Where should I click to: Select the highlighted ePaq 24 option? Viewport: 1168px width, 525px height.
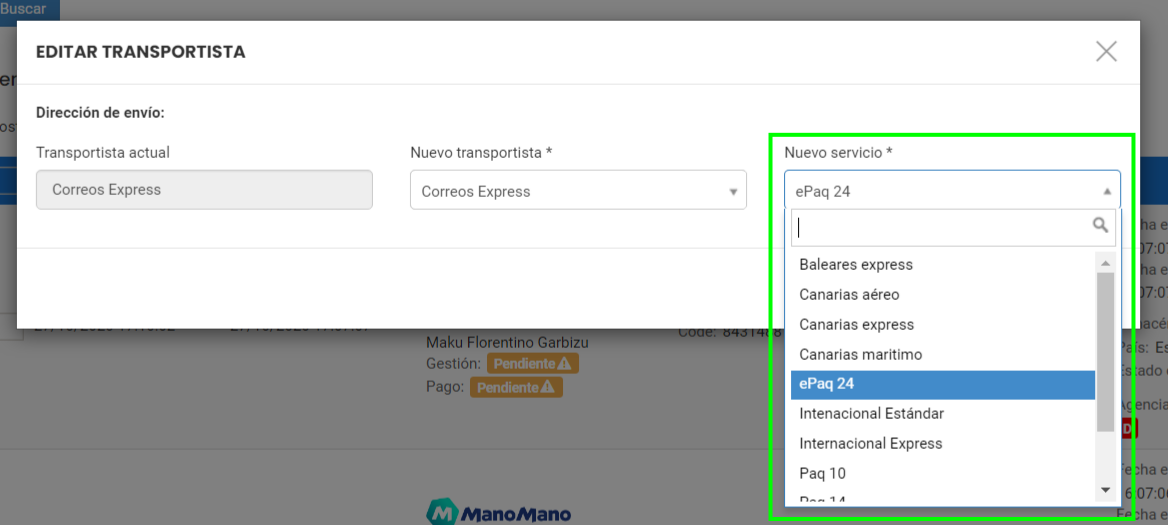pyautogui.click(x=943, y=384)
